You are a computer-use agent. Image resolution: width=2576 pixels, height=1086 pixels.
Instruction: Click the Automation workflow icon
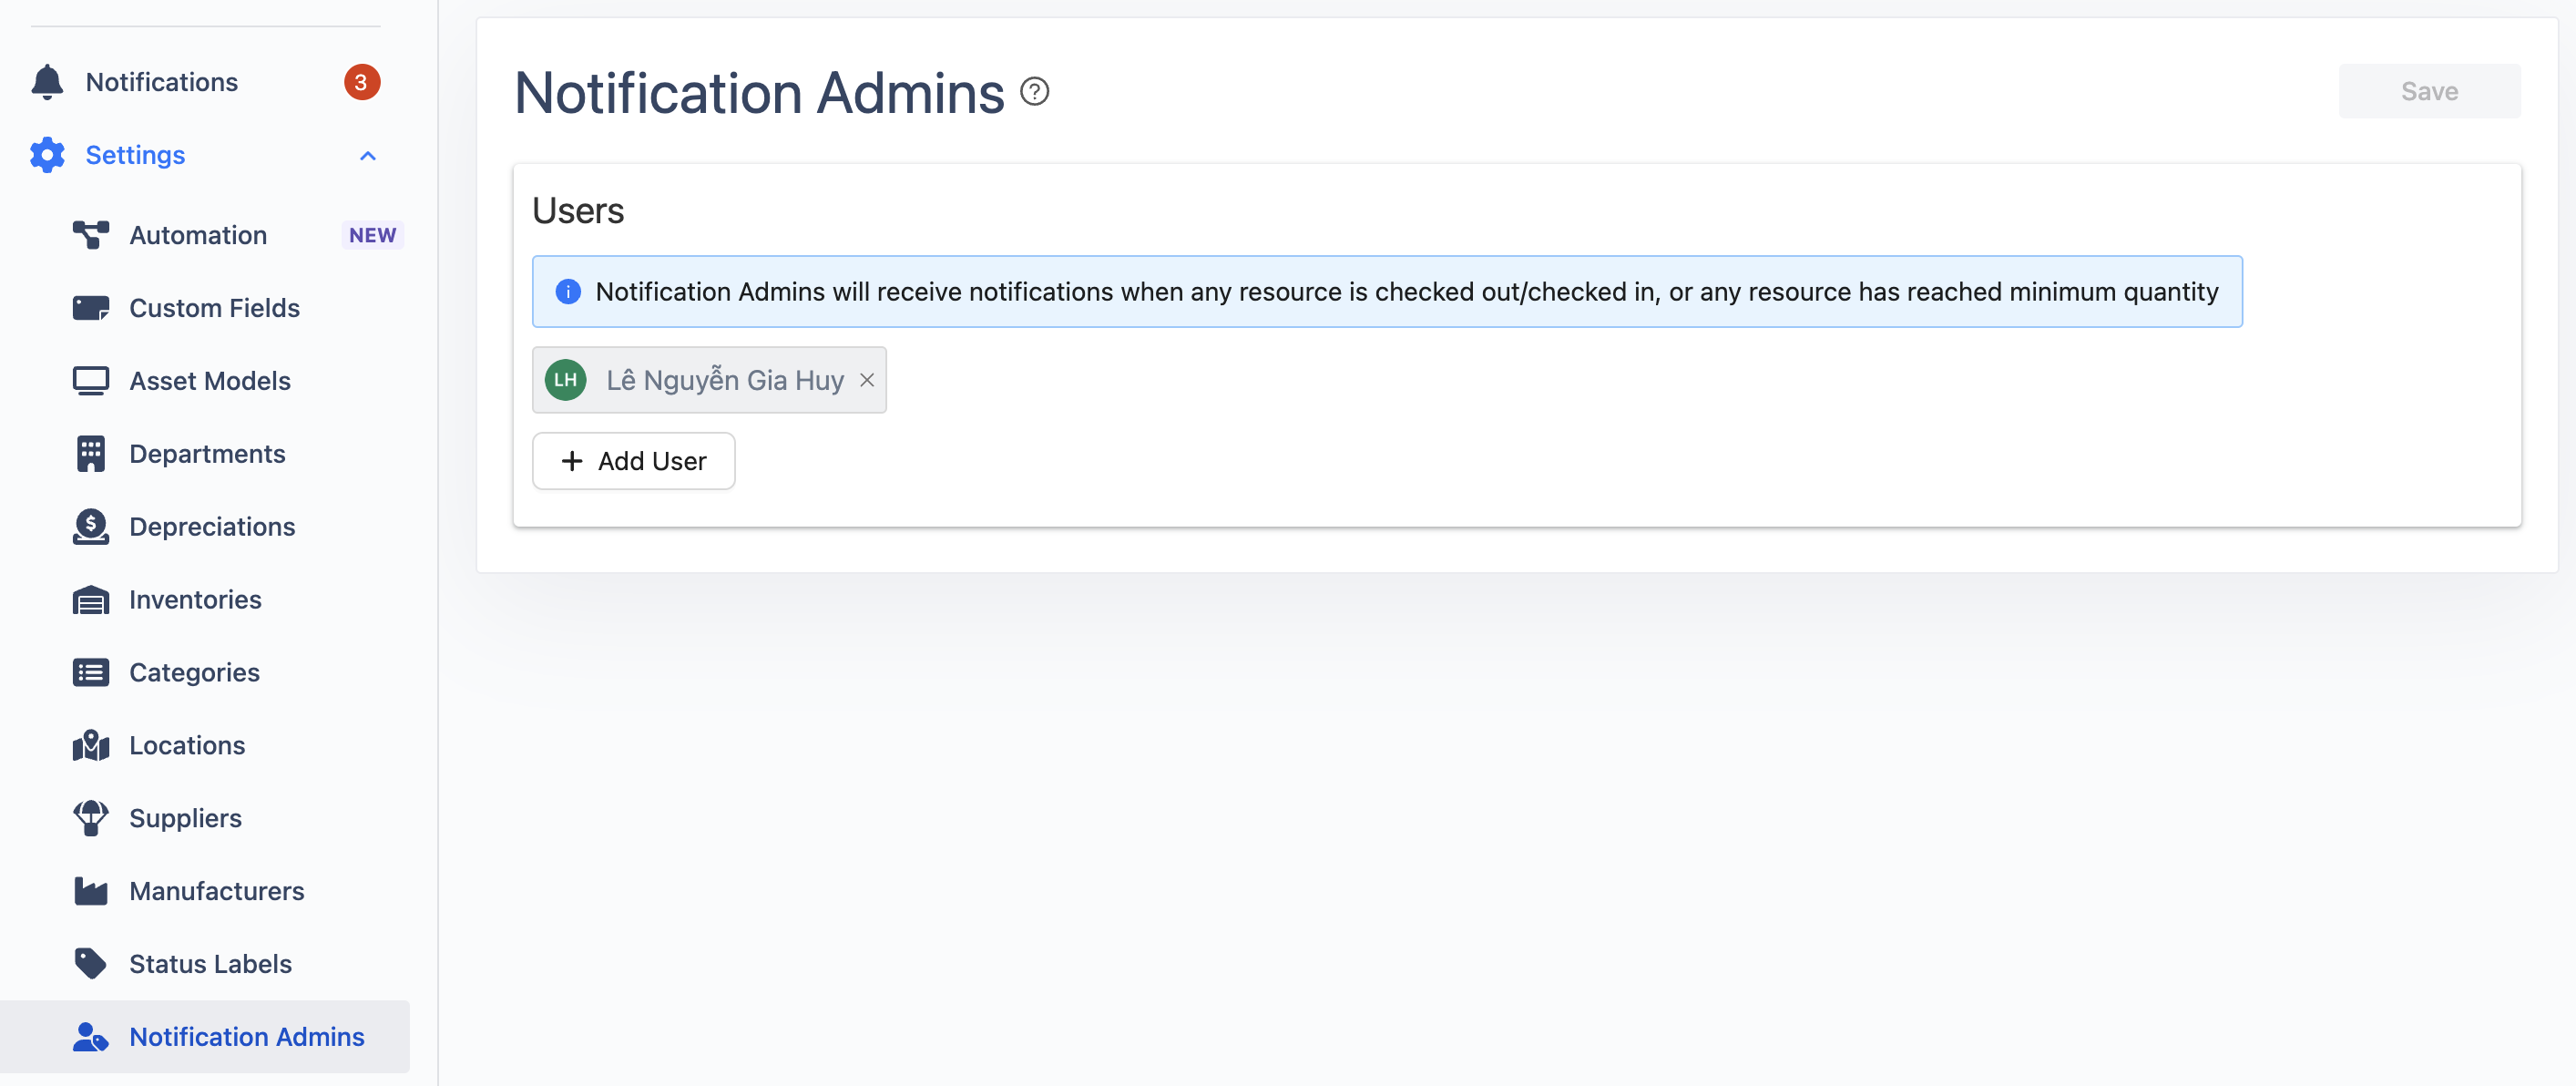point(90,235)
